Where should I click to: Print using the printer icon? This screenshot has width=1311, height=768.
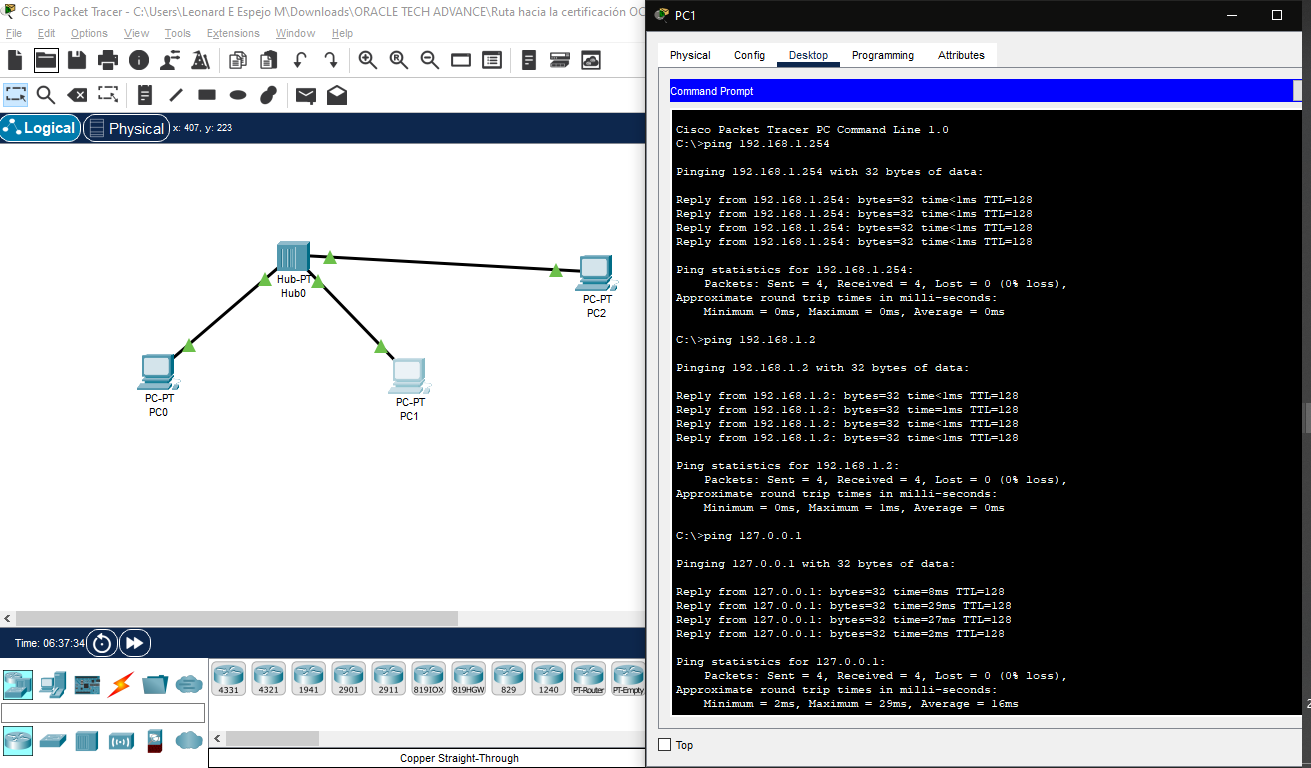click(x=108, y=60)
